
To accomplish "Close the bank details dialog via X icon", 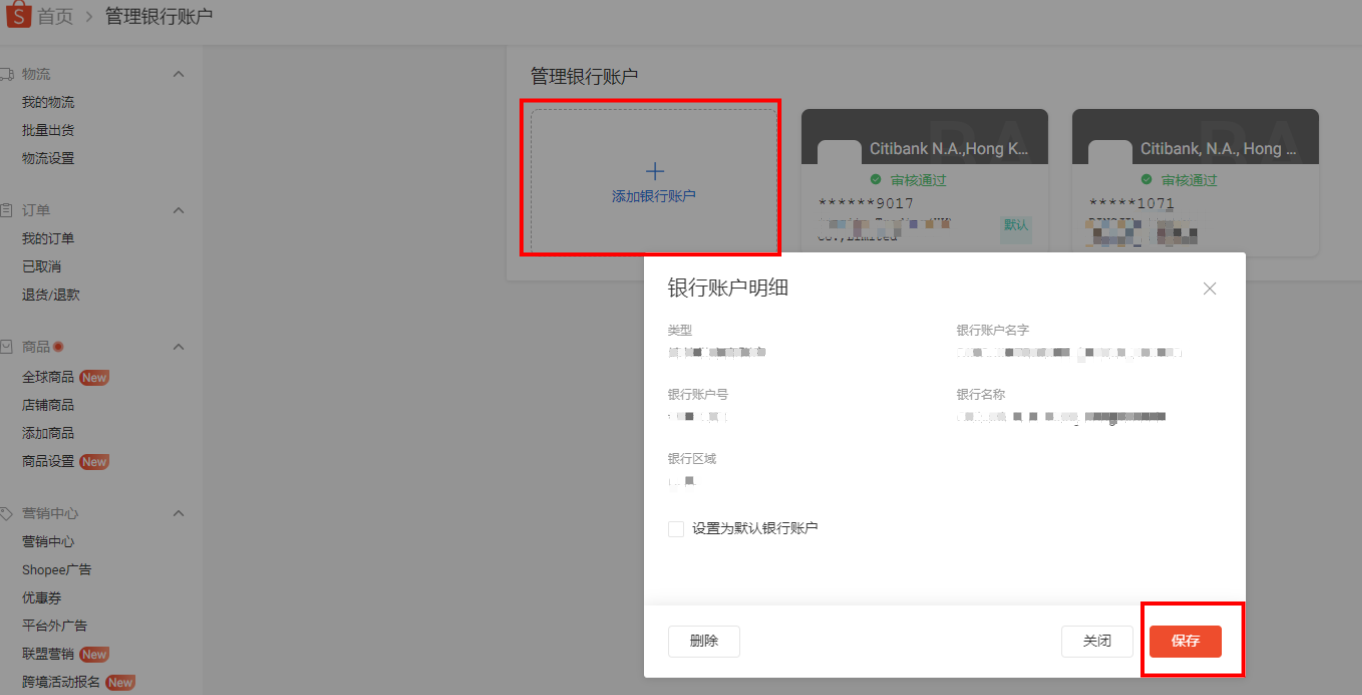I will pyautogui.click(x=1209, y=288).
